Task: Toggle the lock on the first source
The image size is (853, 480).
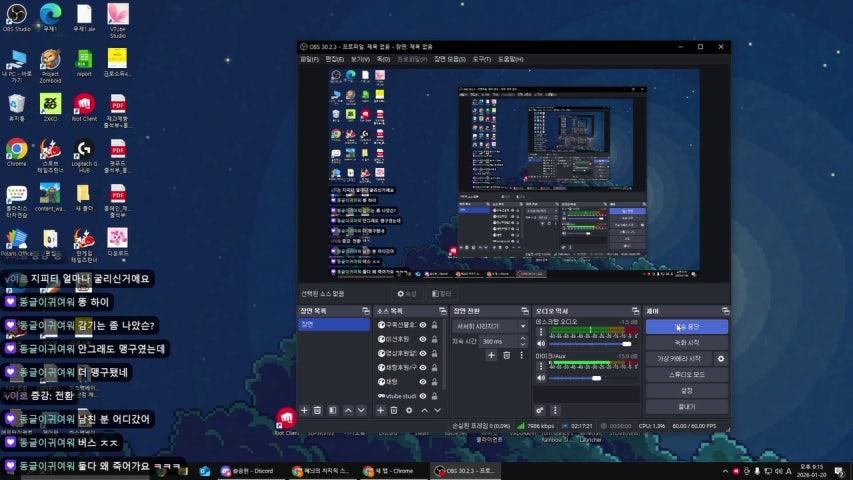Action: pos(434,325)
